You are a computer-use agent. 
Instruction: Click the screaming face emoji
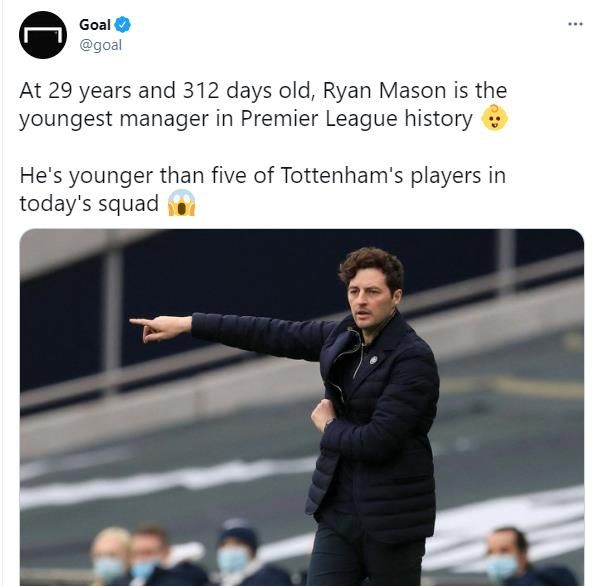click(x=181, y=203)
